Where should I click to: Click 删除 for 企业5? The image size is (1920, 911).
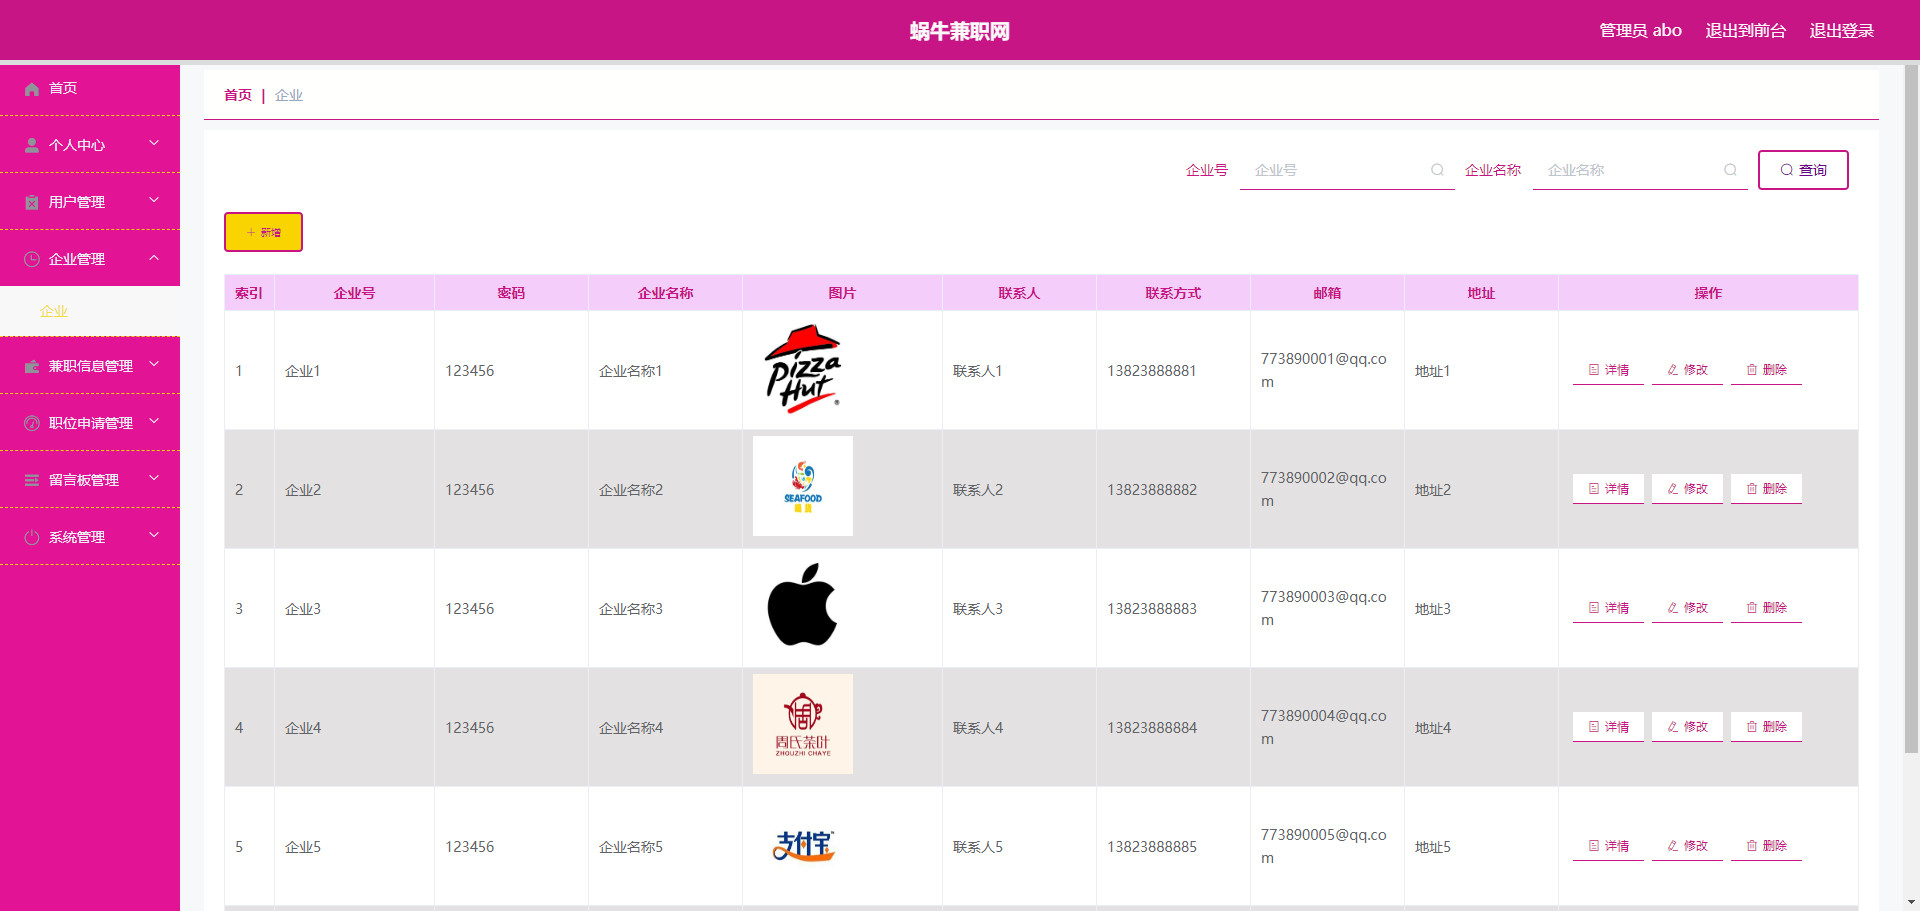(1766, 846)
